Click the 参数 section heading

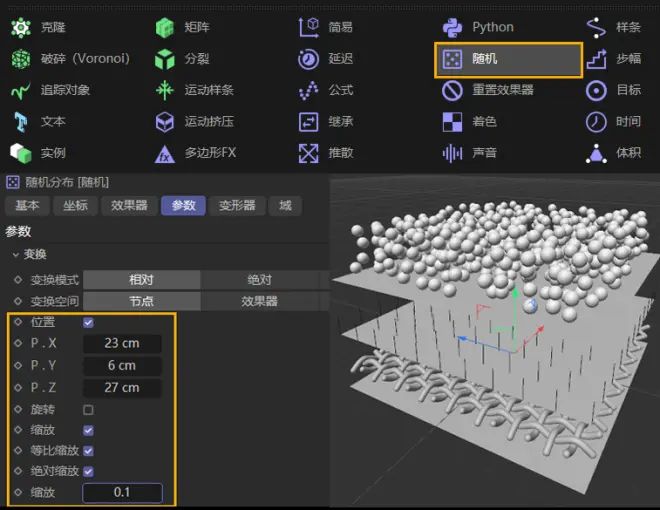coord(18,231)
